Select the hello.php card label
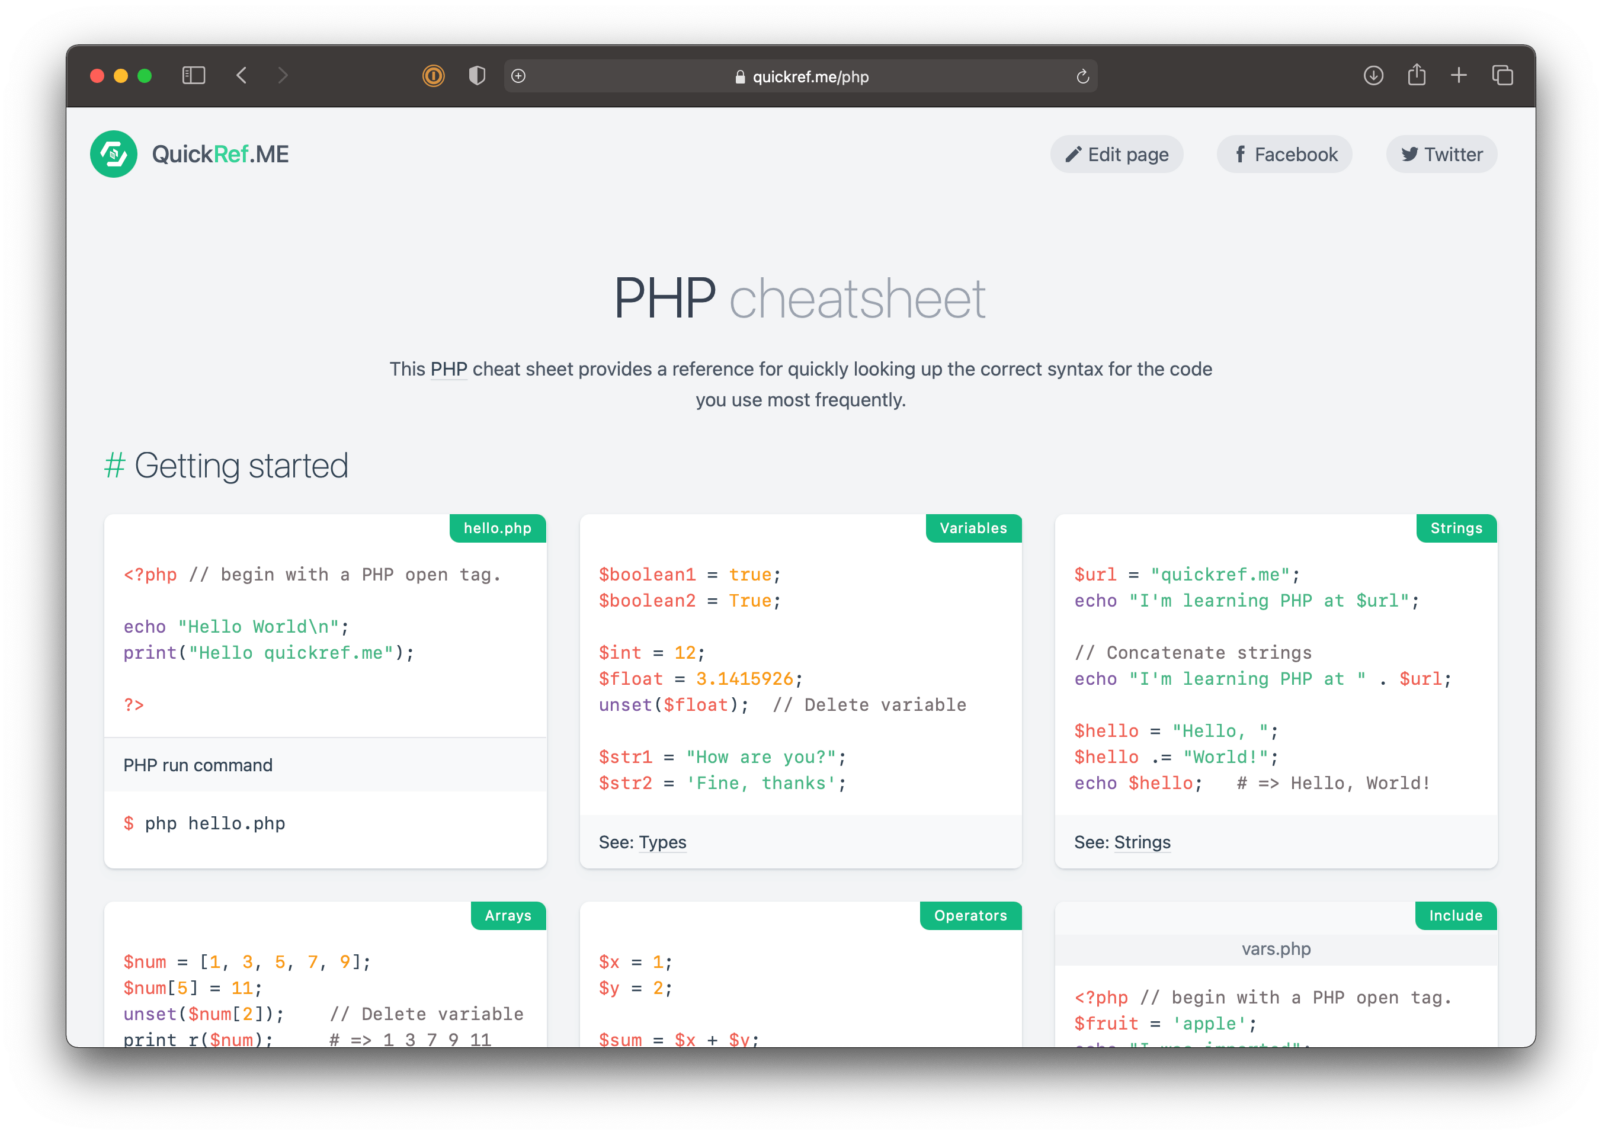 497,528
